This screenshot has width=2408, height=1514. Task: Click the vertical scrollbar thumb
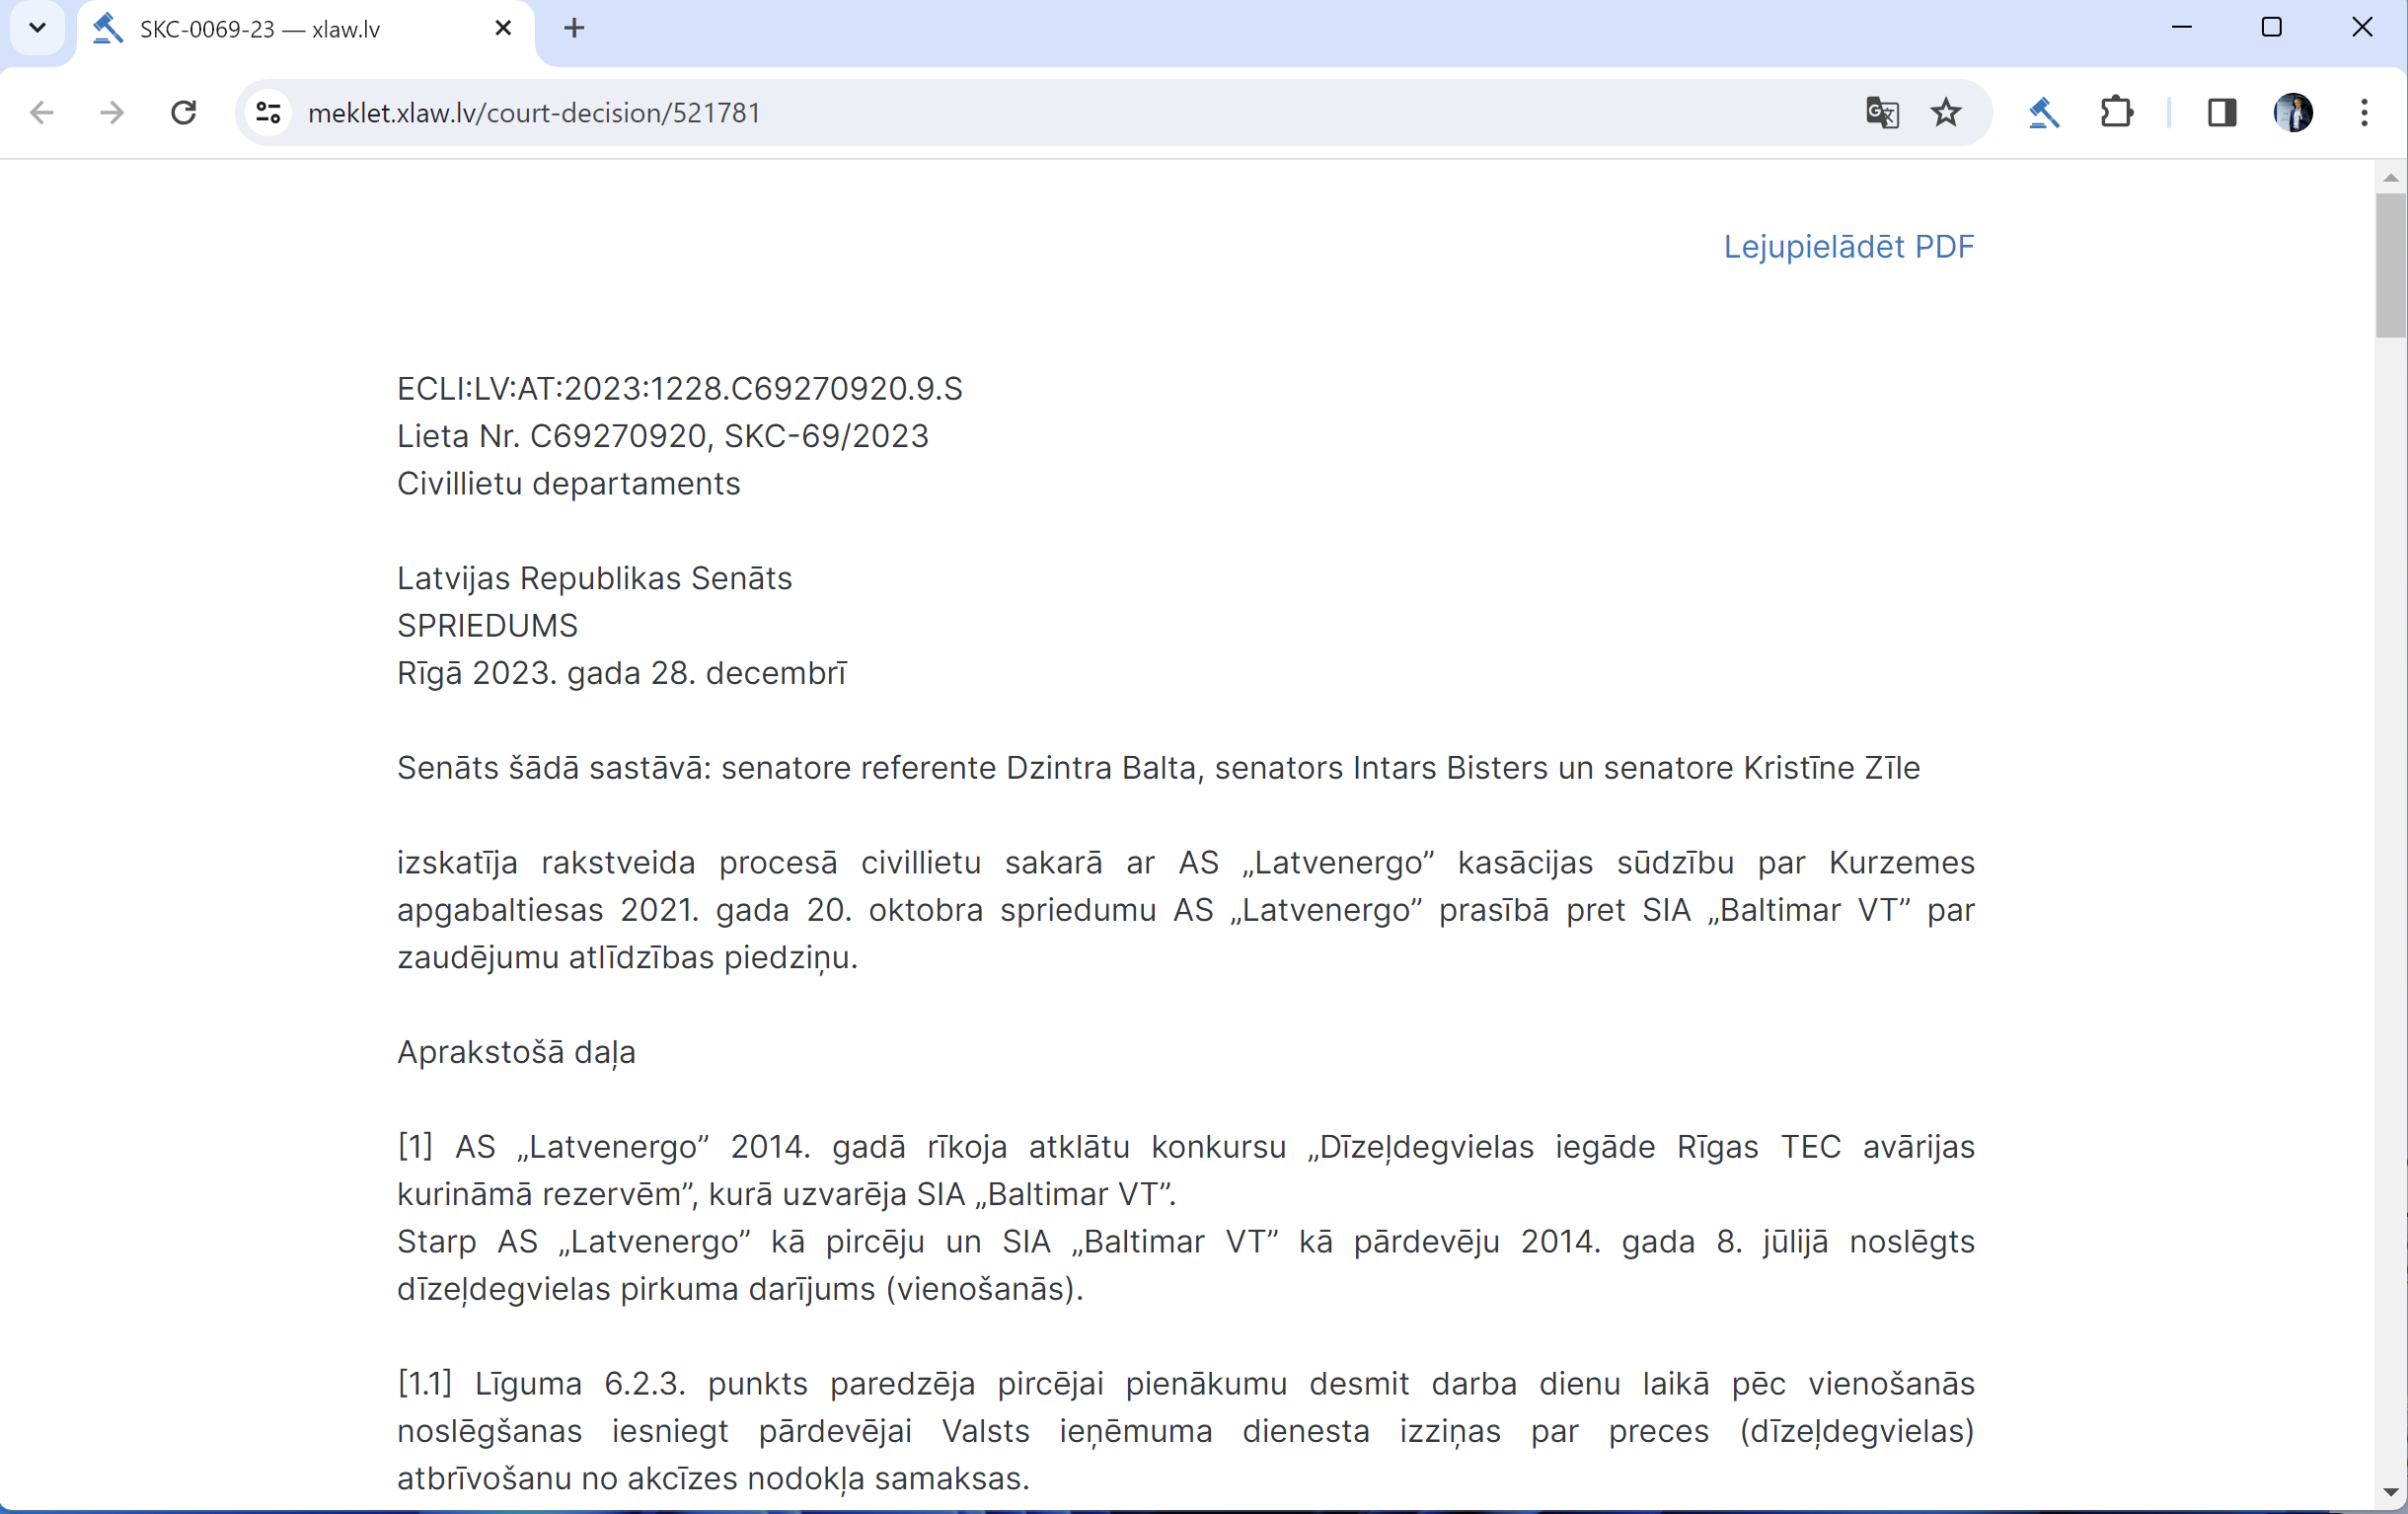[2390, 265]
